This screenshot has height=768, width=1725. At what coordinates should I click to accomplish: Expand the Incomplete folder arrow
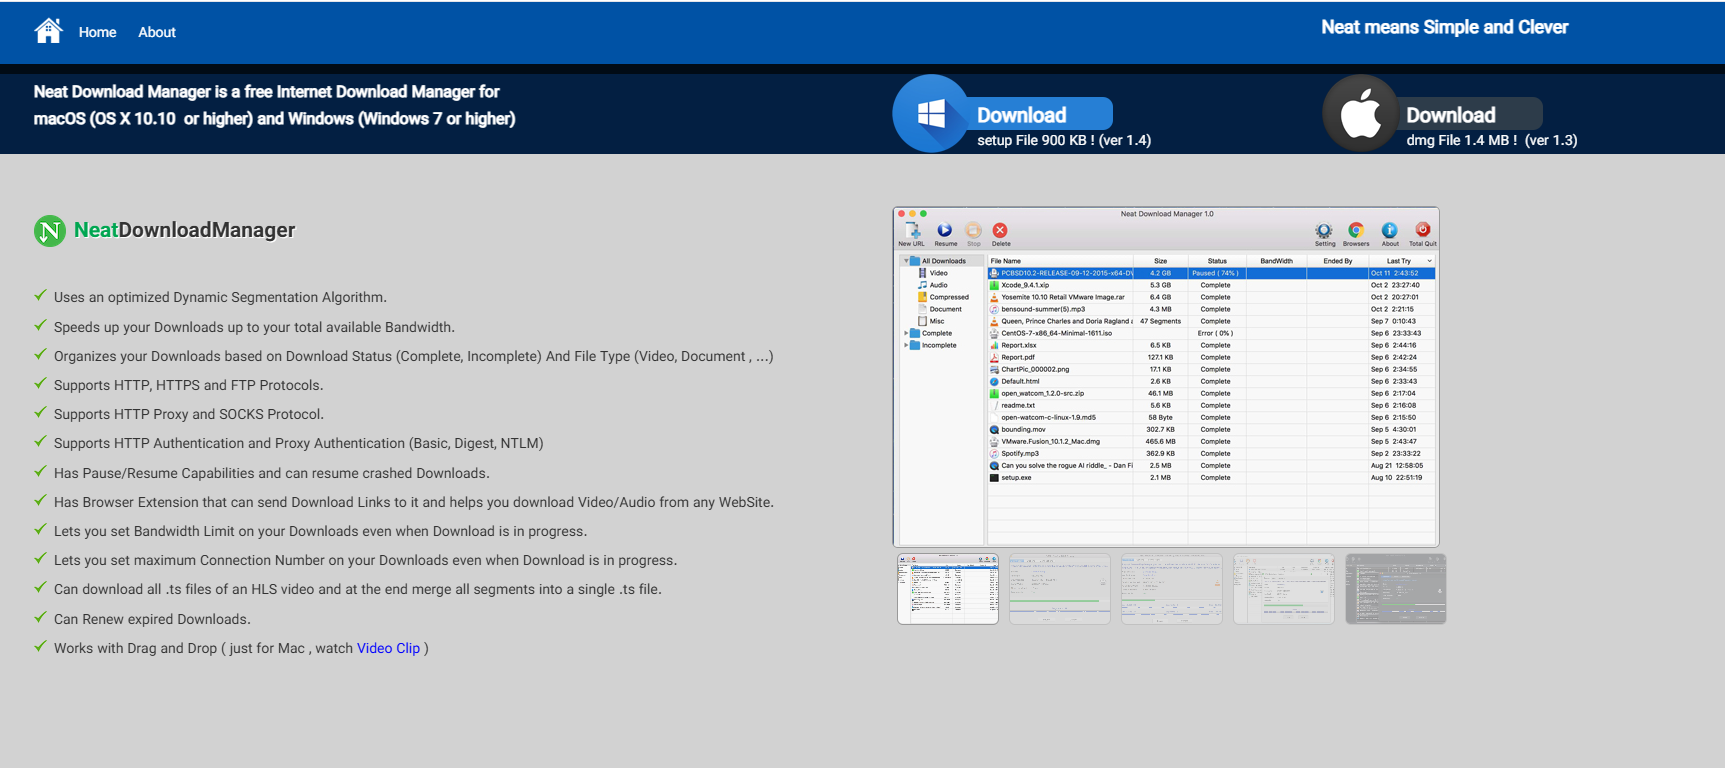[x=906, y=345]
